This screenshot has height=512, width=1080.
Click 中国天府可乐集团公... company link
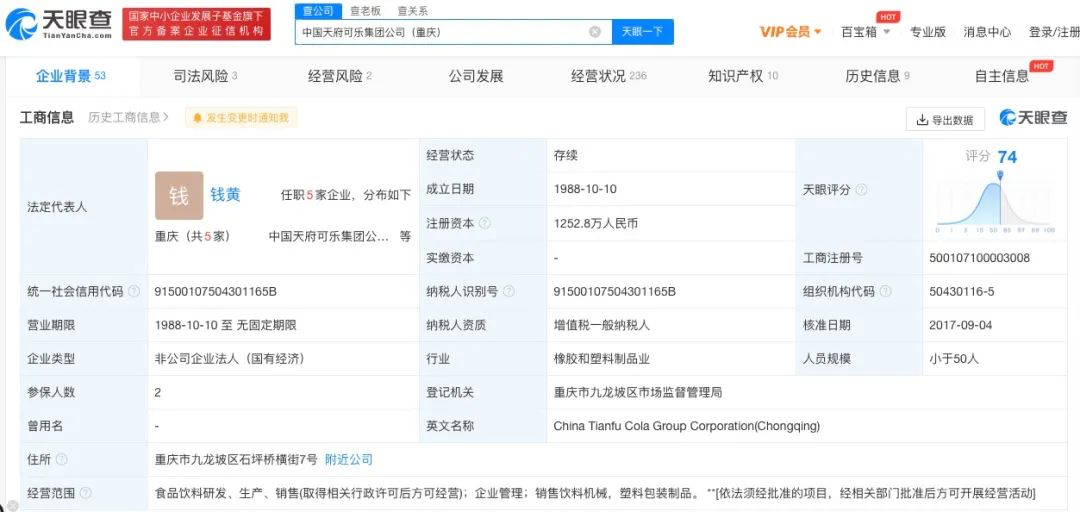[329, 236]
